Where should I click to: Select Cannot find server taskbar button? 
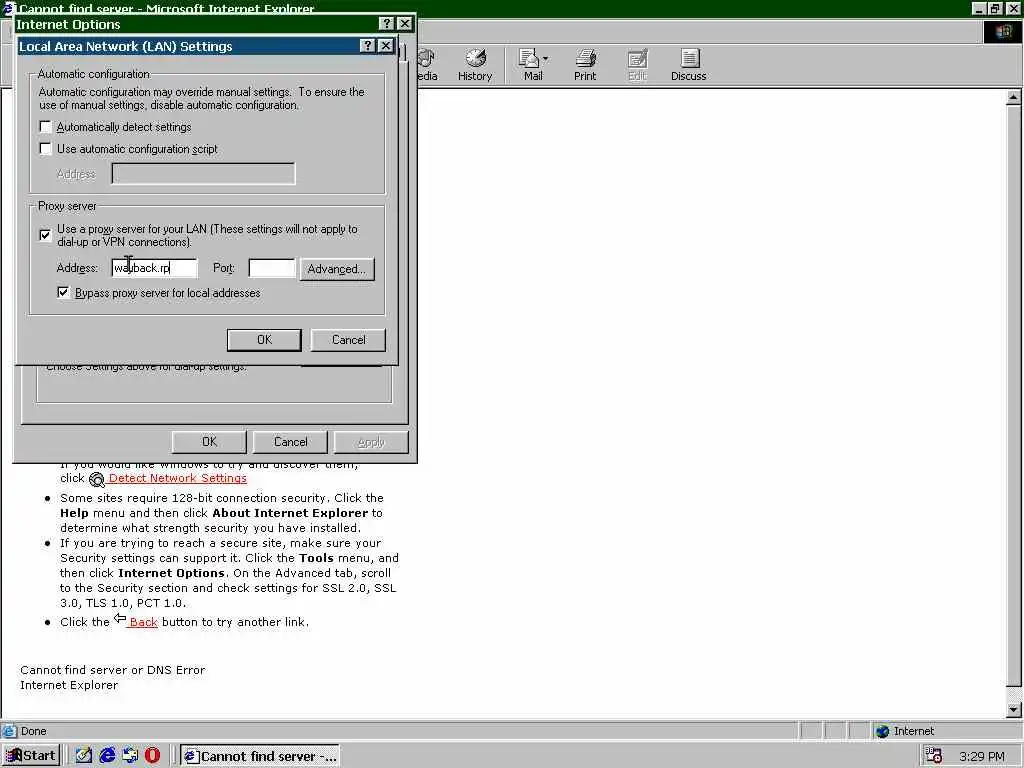click(260, 756)
